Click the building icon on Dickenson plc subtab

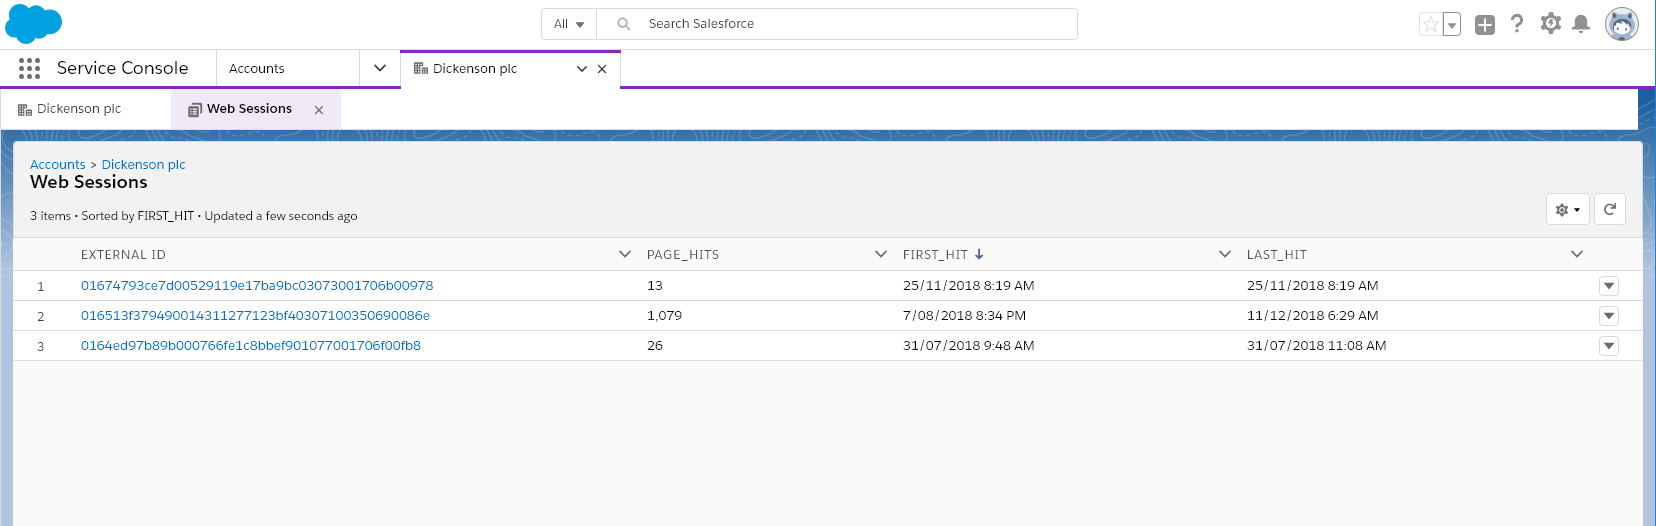pyautogui.click(x=25, y=109)
